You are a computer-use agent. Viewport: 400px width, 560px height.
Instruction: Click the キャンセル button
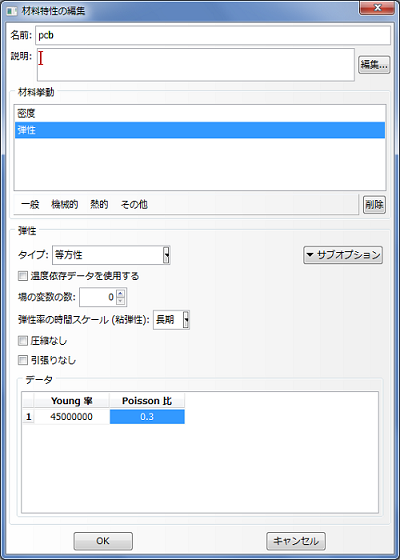[x=296, y=541]
